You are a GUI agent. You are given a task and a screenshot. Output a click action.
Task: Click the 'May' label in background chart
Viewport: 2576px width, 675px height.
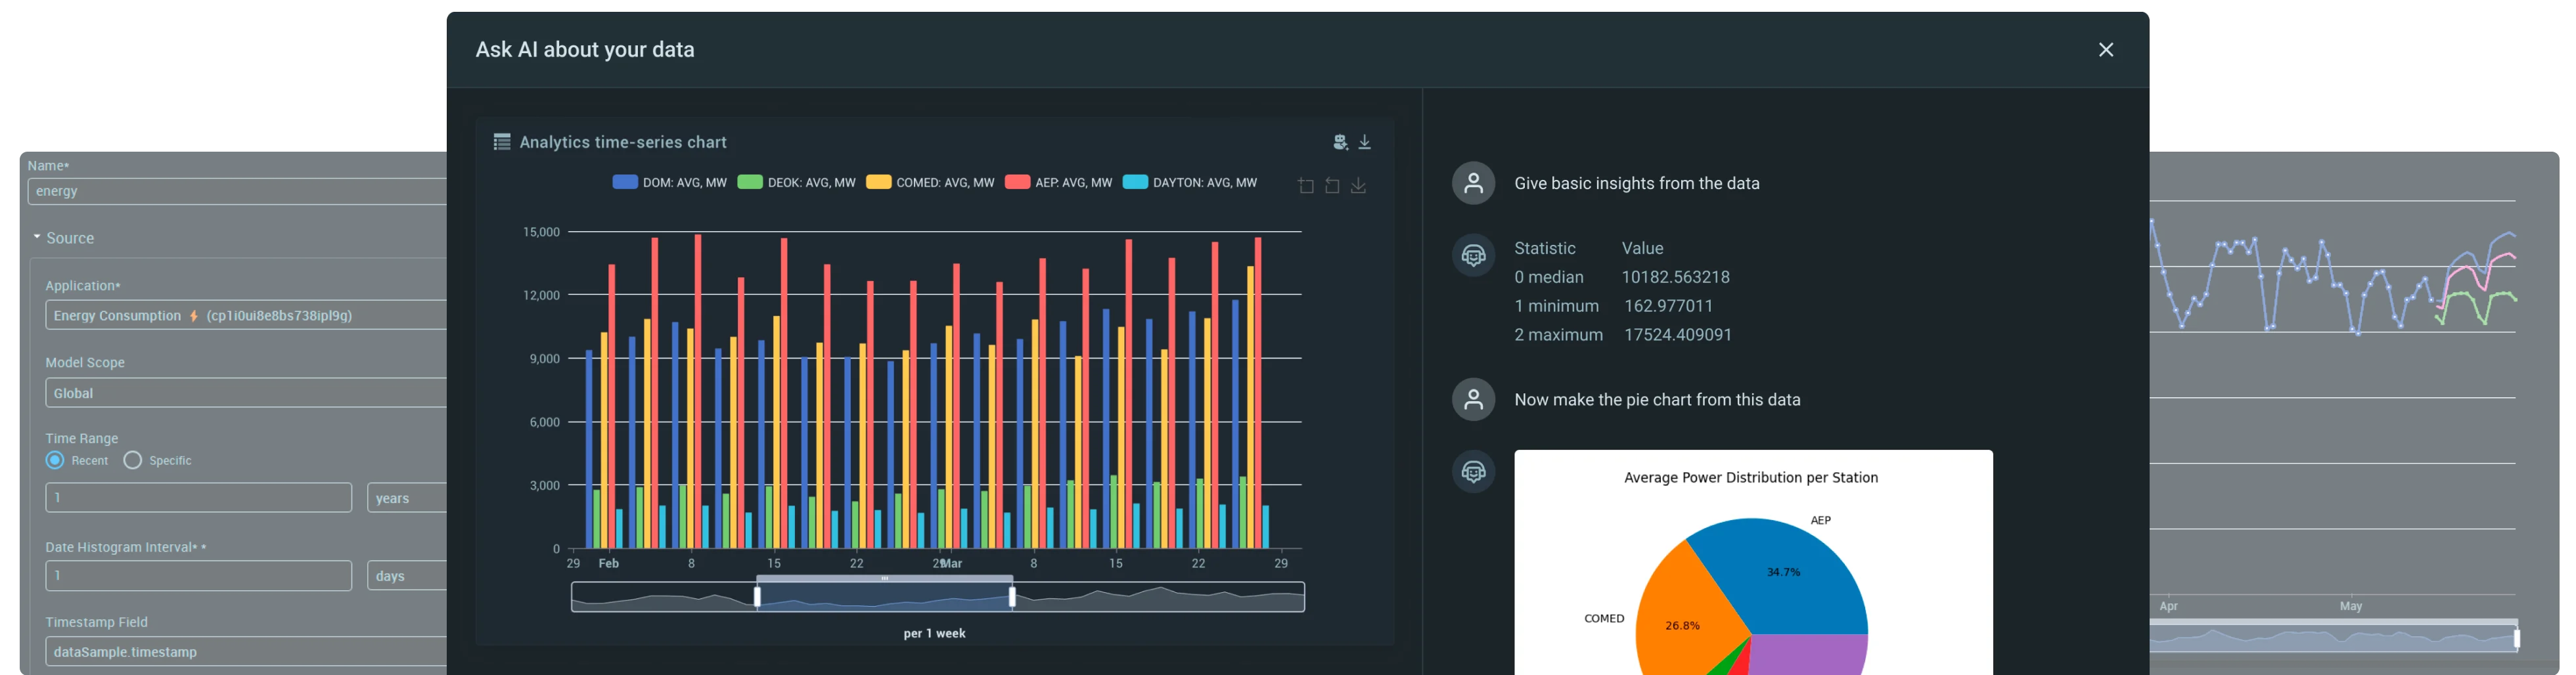coord(2350,606)
